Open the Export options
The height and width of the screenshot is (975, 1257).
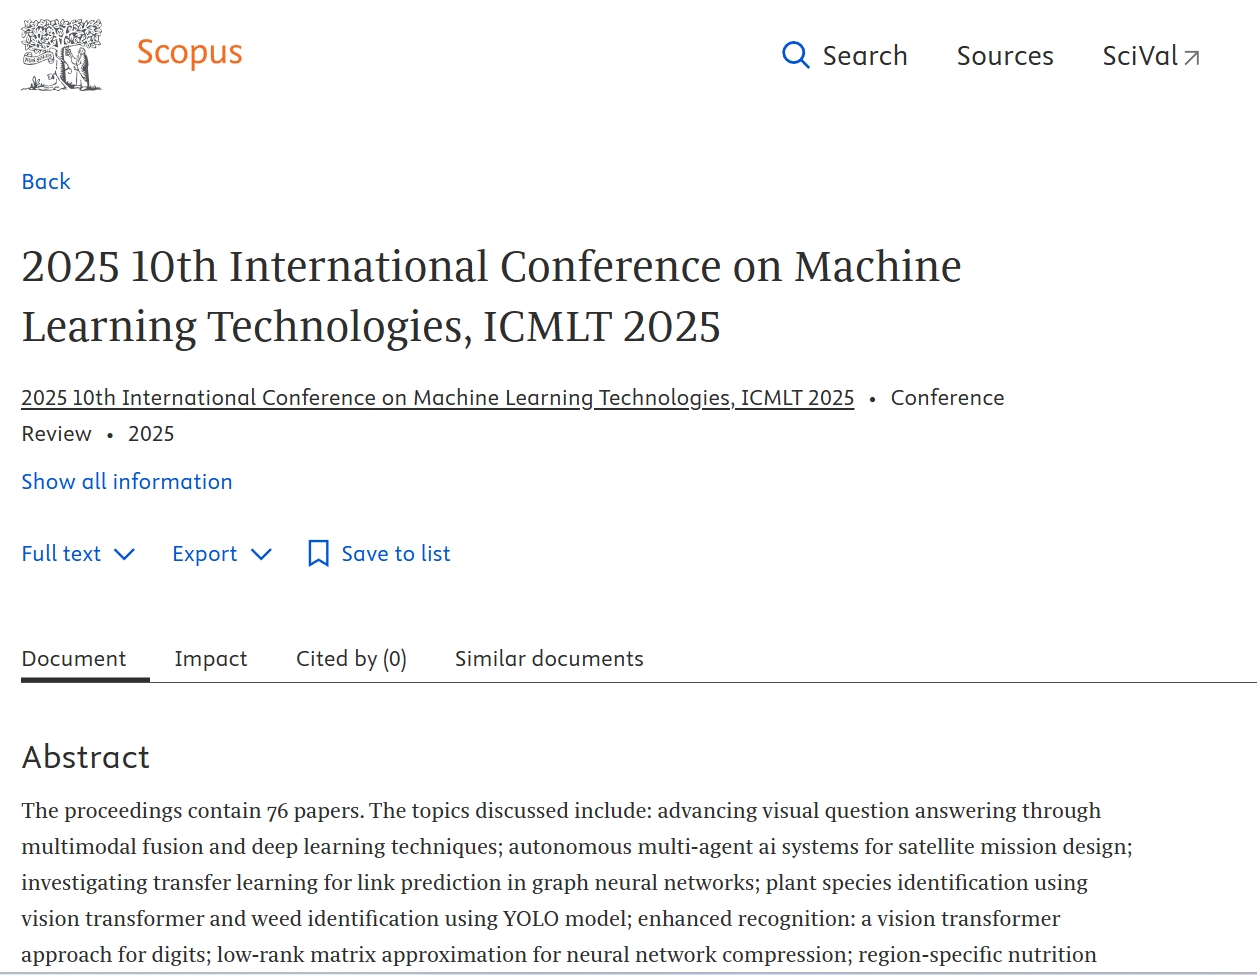(204, 554)
